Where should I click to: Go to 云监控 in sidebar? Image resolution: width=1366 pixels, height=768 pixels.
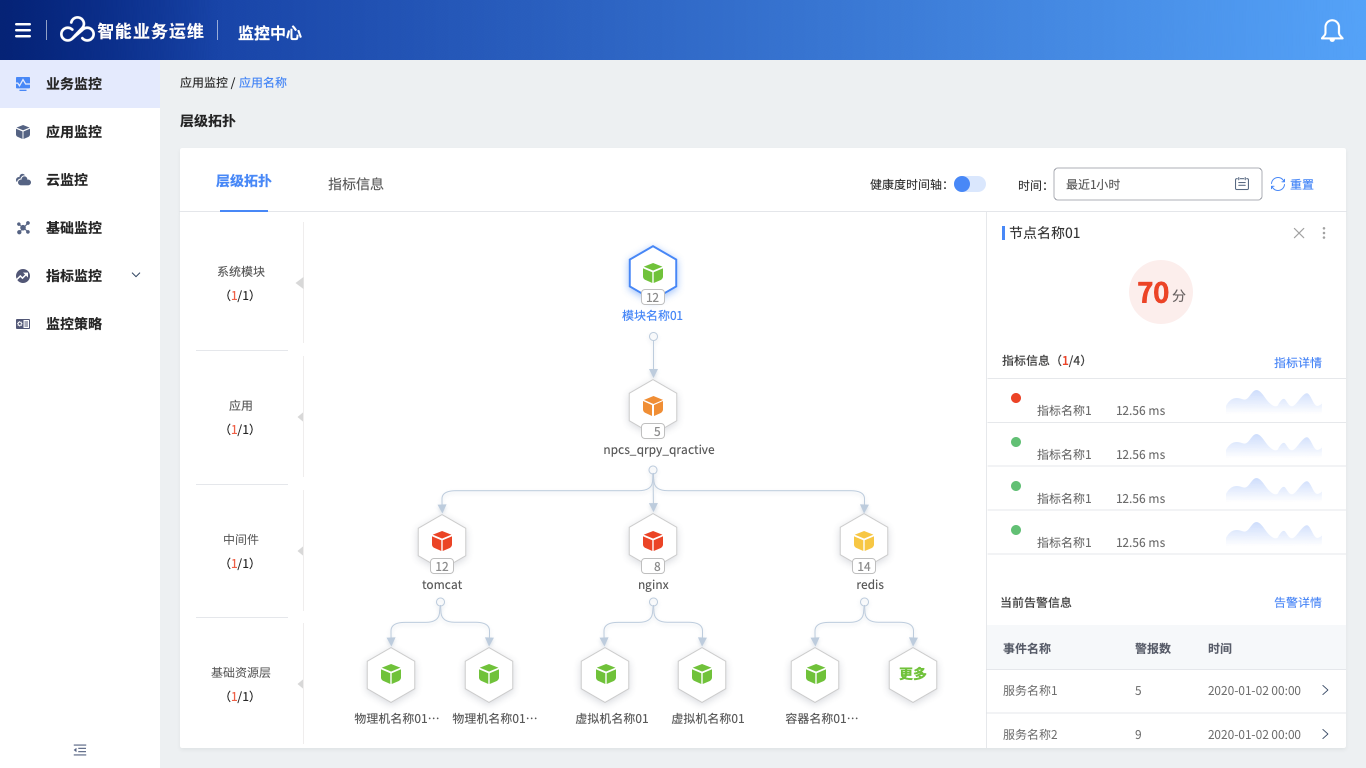80,180
